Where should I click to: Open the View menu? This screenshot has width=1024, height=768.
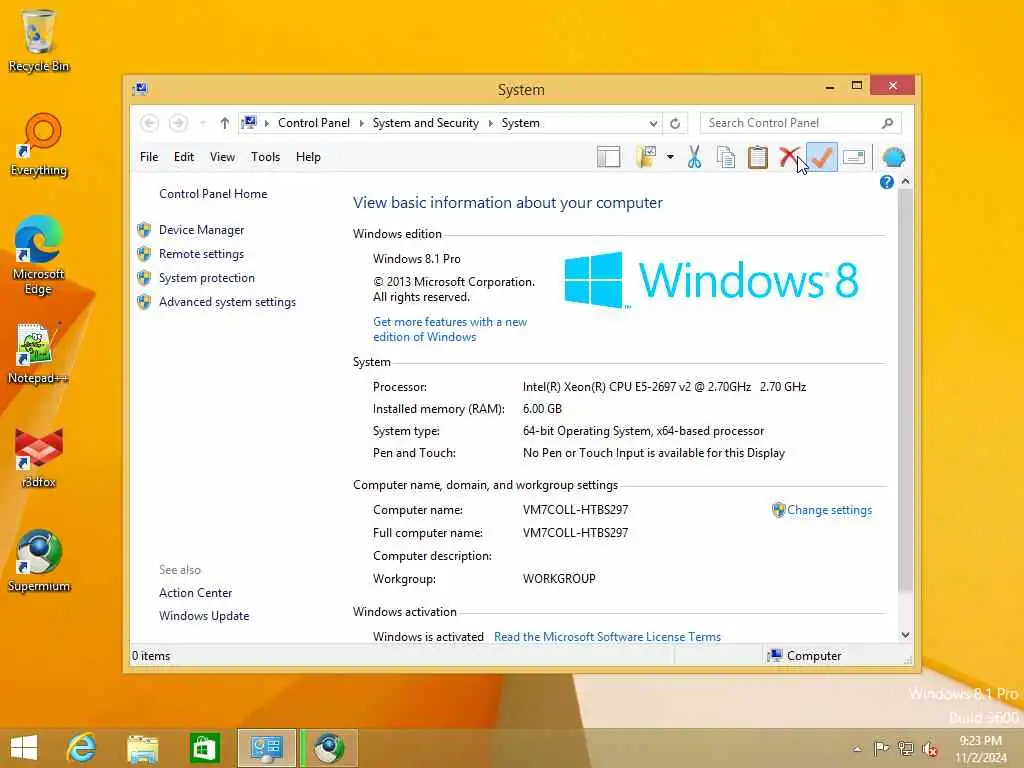point(222,157)
